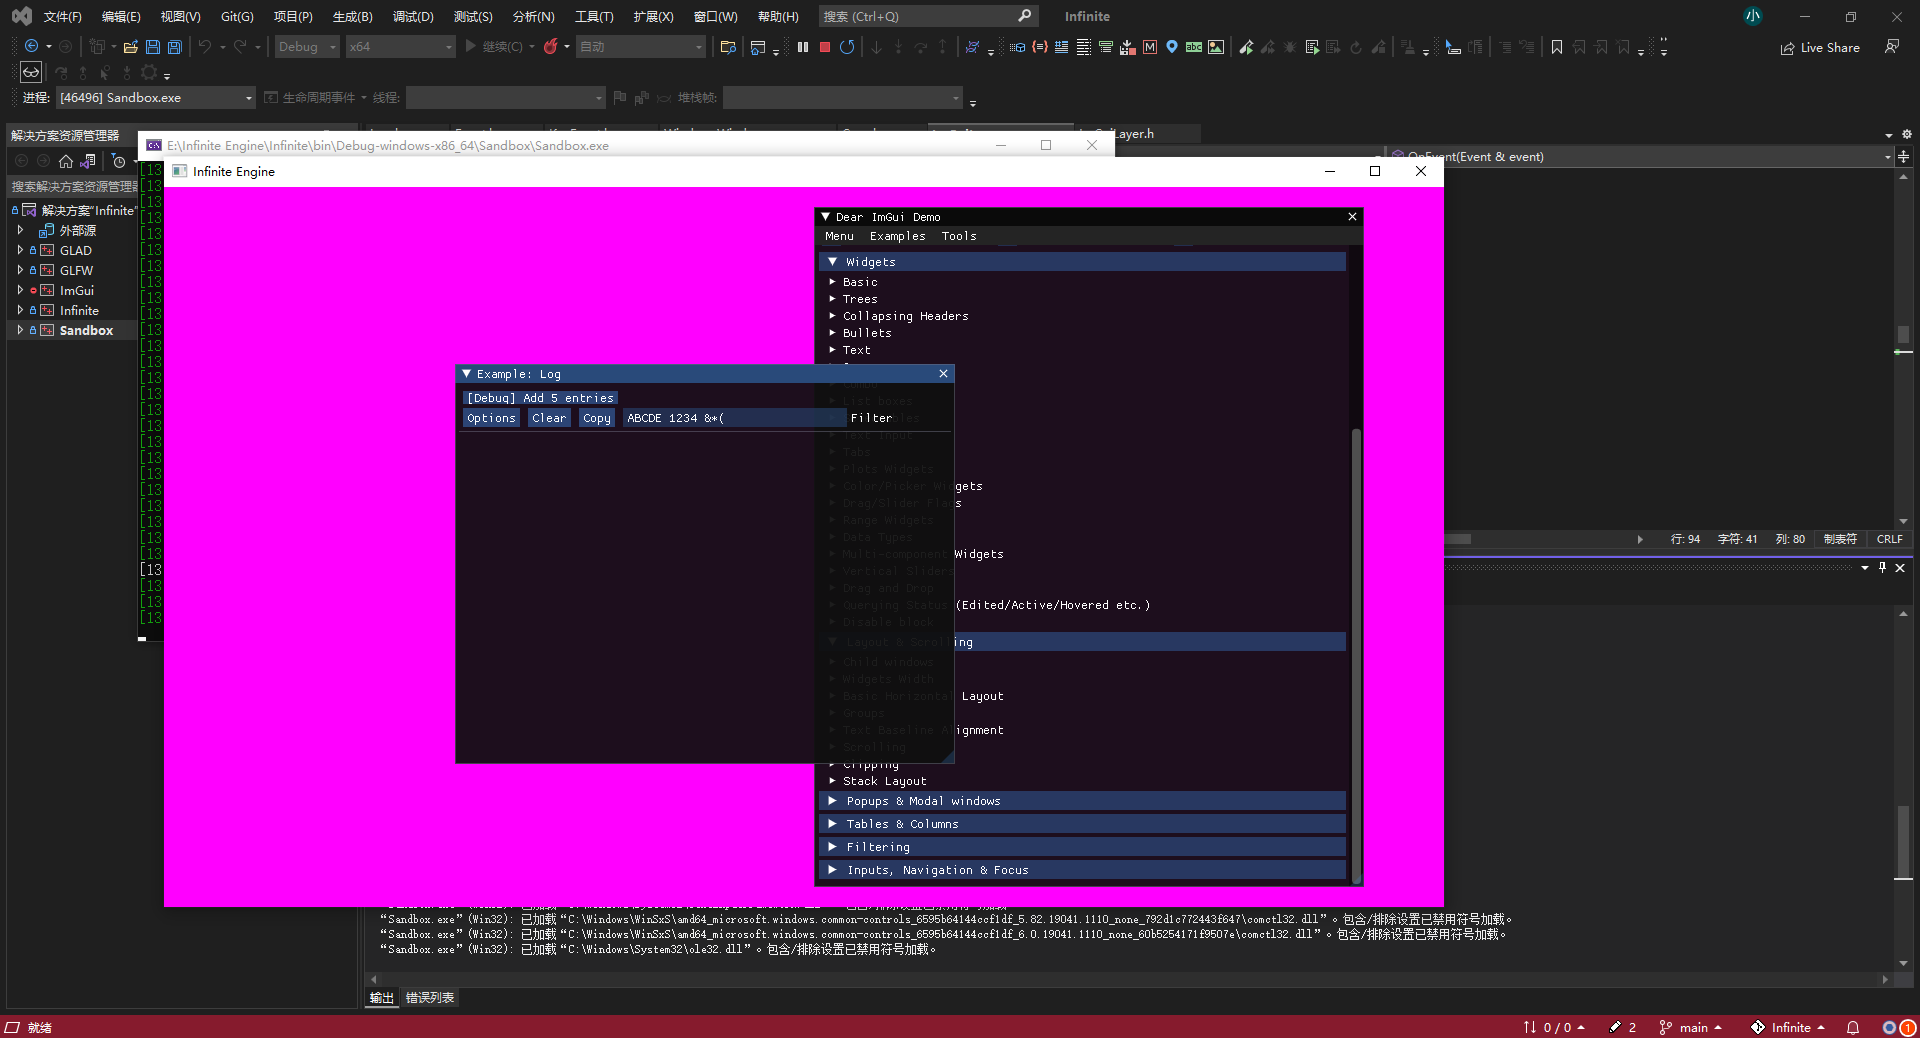Expand the Tables & Columns header
Viewport: 1920px width, 1038px height.
coord(1082,824)
